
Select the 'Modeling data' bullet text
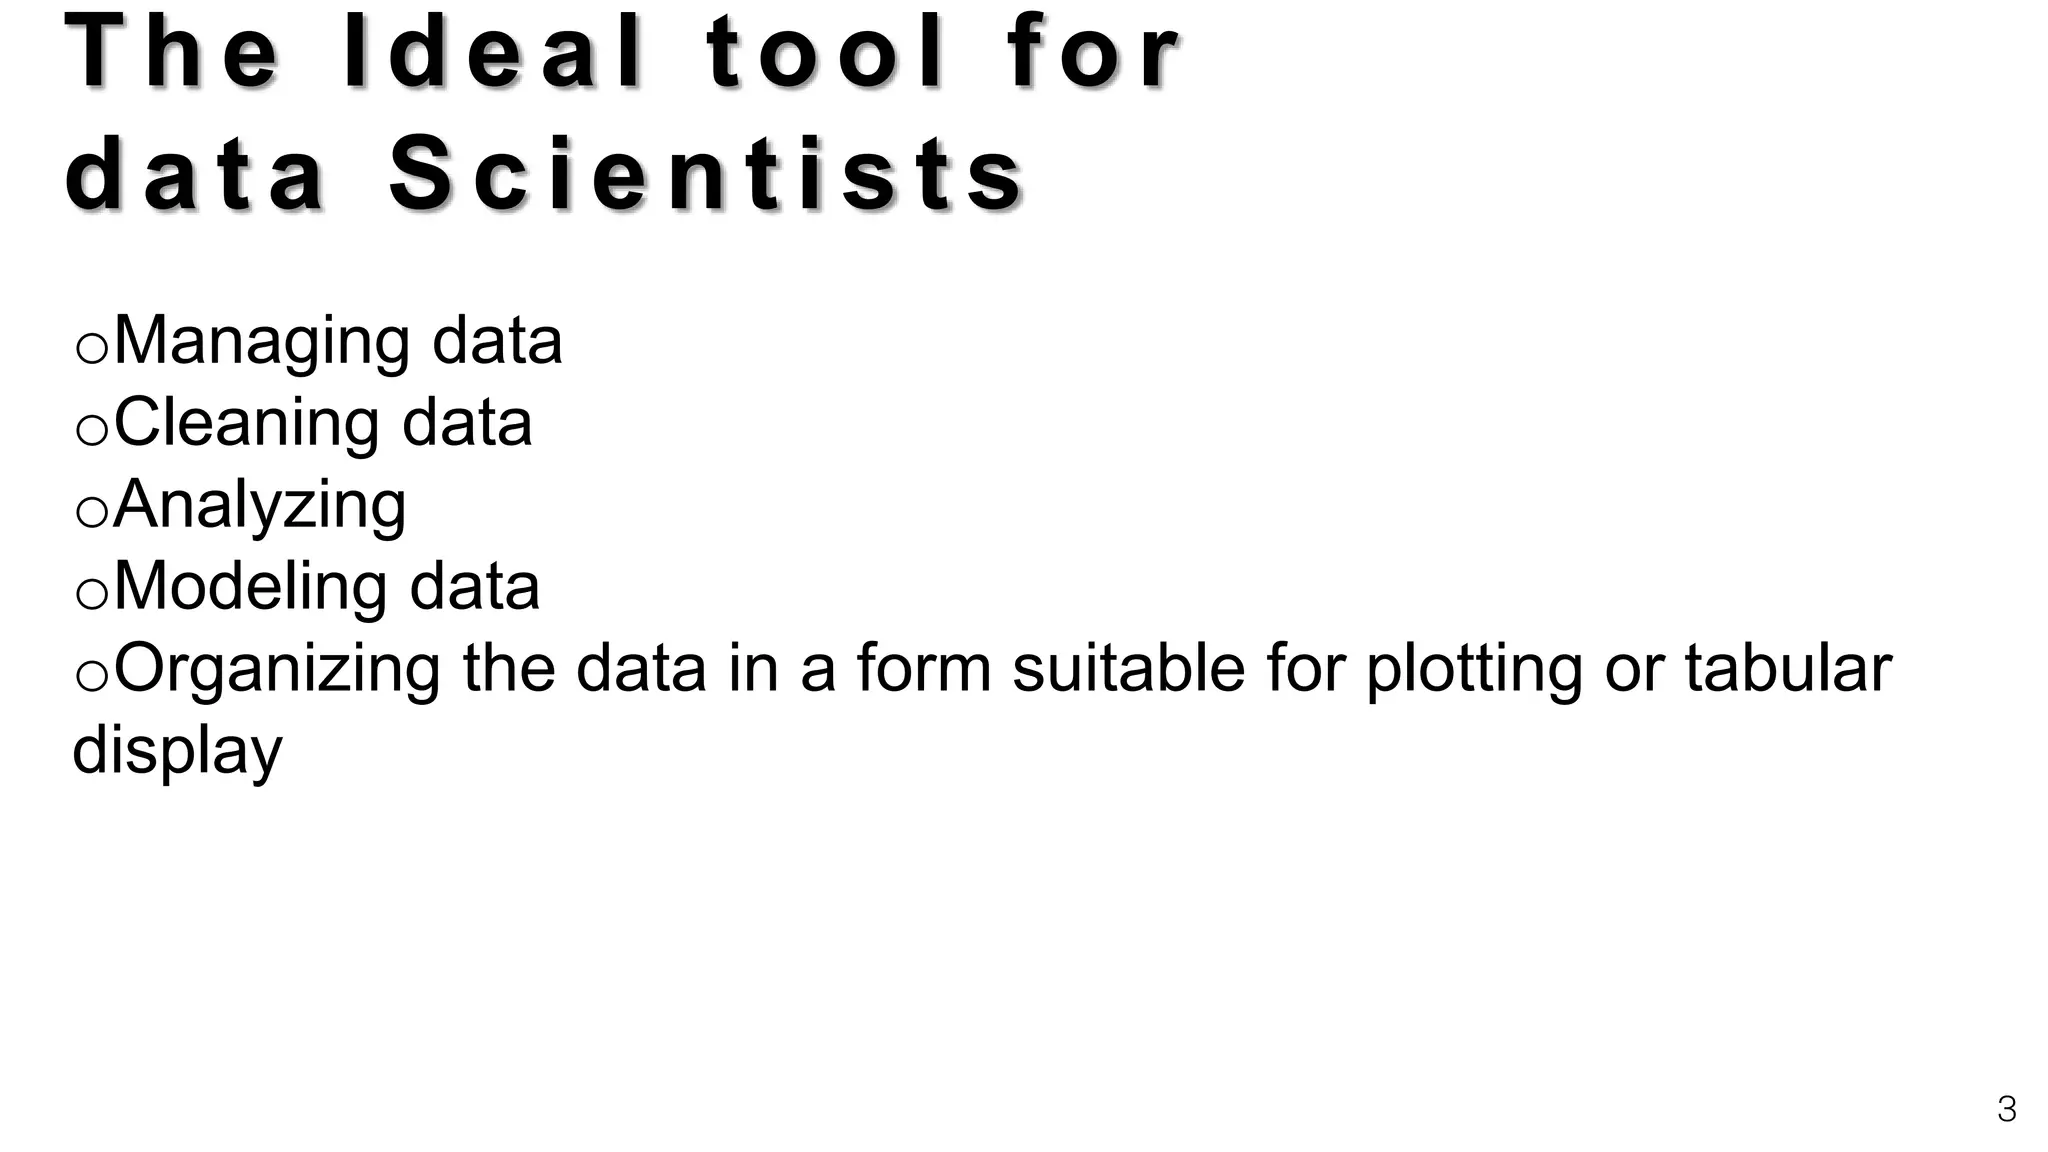point(327,586)
